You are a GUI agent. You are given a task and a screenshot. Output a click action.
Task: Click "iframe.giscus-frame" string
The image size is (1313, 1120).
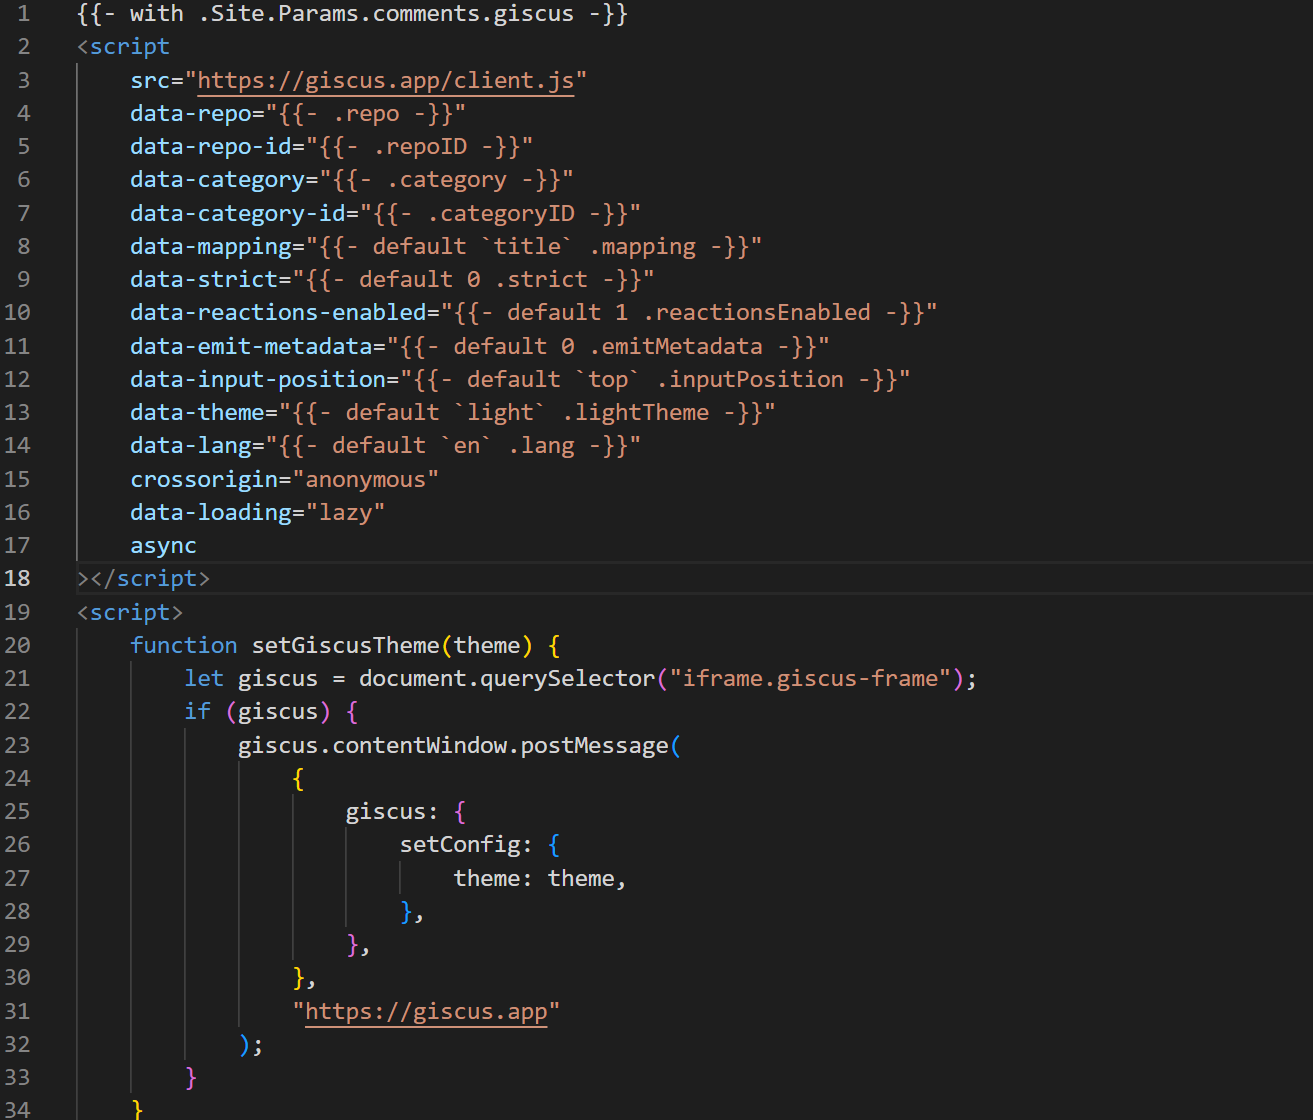810,678
